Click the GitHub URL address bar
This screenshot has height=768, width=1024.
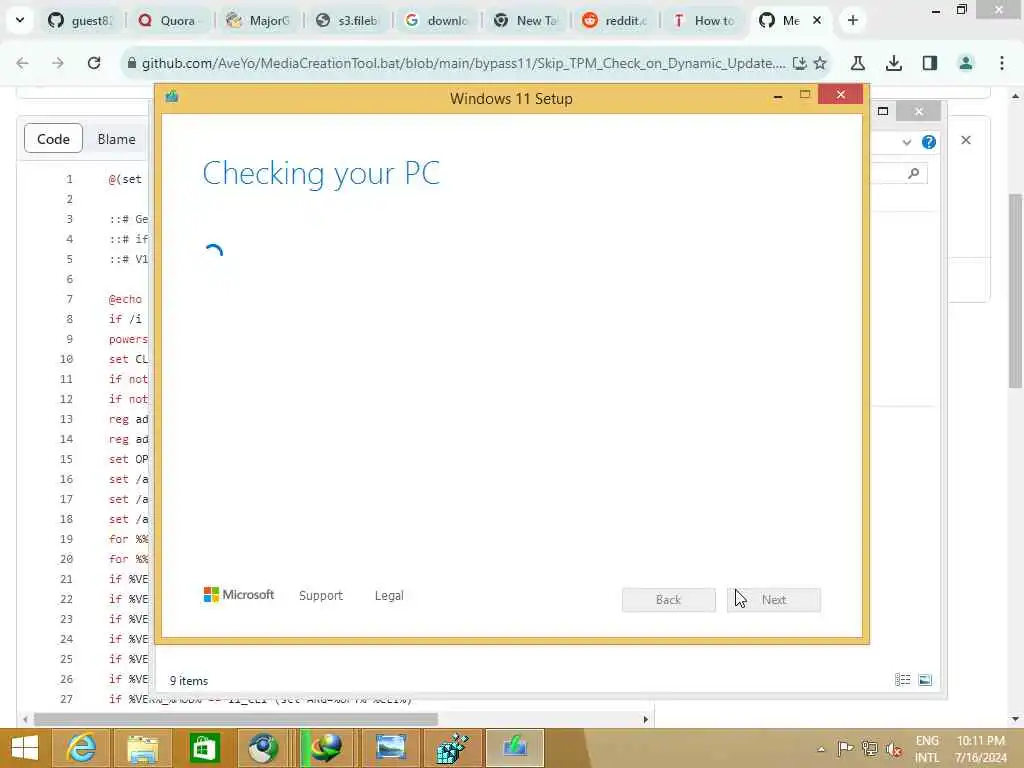pos(463,63)
